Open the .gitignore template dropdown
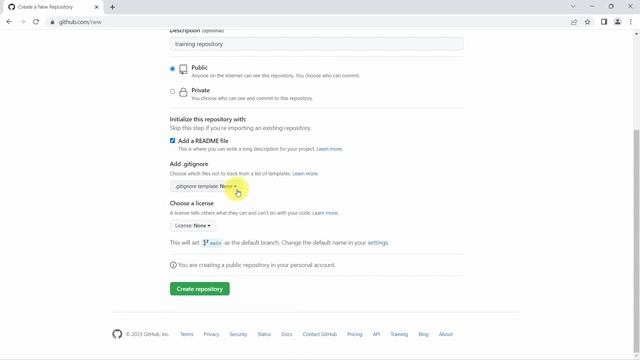This screenshot has width=640, height=360. [205, 186]
